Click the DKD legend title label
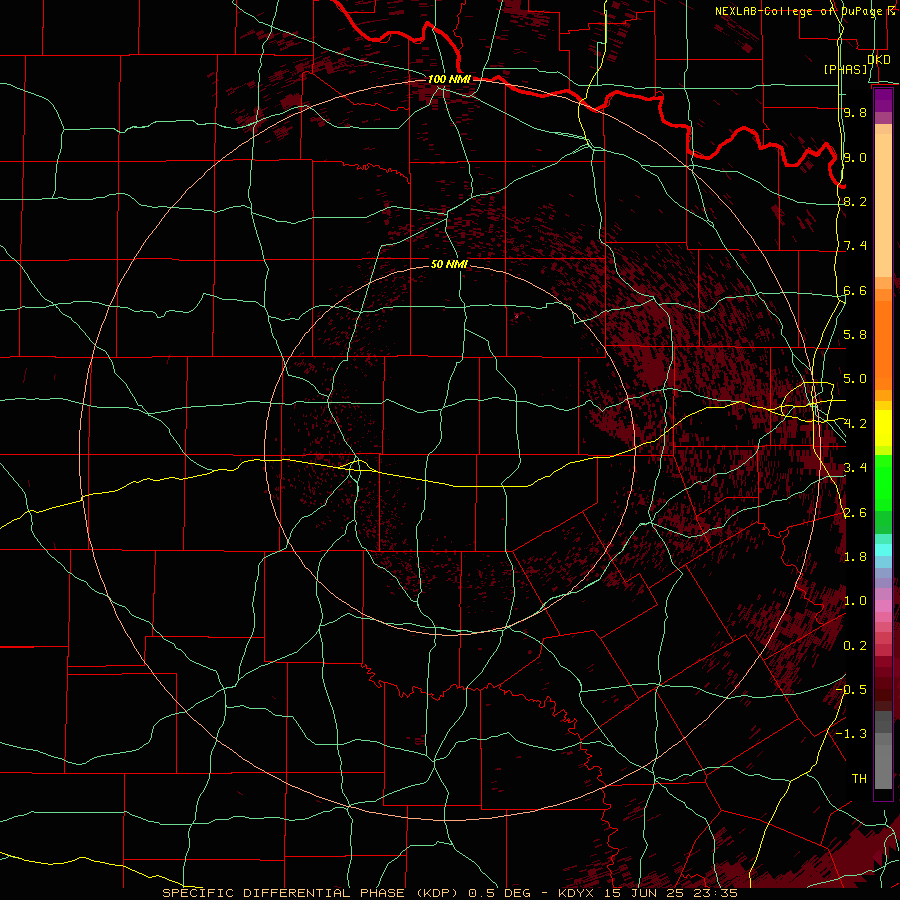Screen dimensions: 900x900 [879, 60]
